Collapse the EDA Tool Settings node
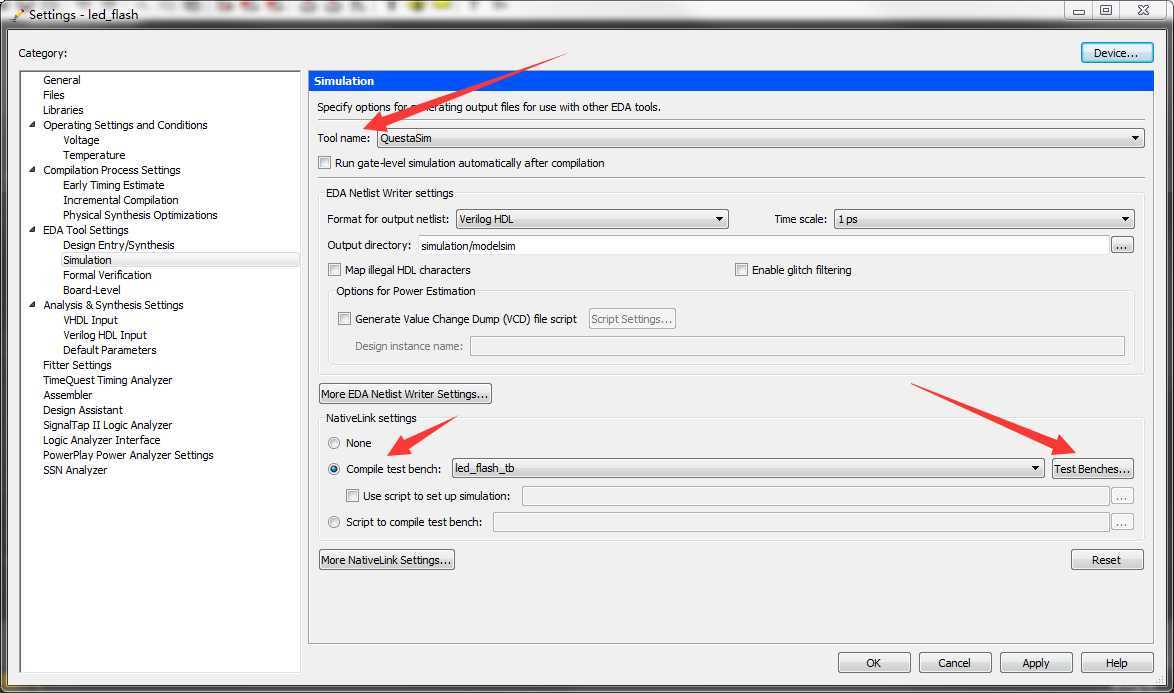The height and width of the screenshot is (693, 1174). (32, 230)
